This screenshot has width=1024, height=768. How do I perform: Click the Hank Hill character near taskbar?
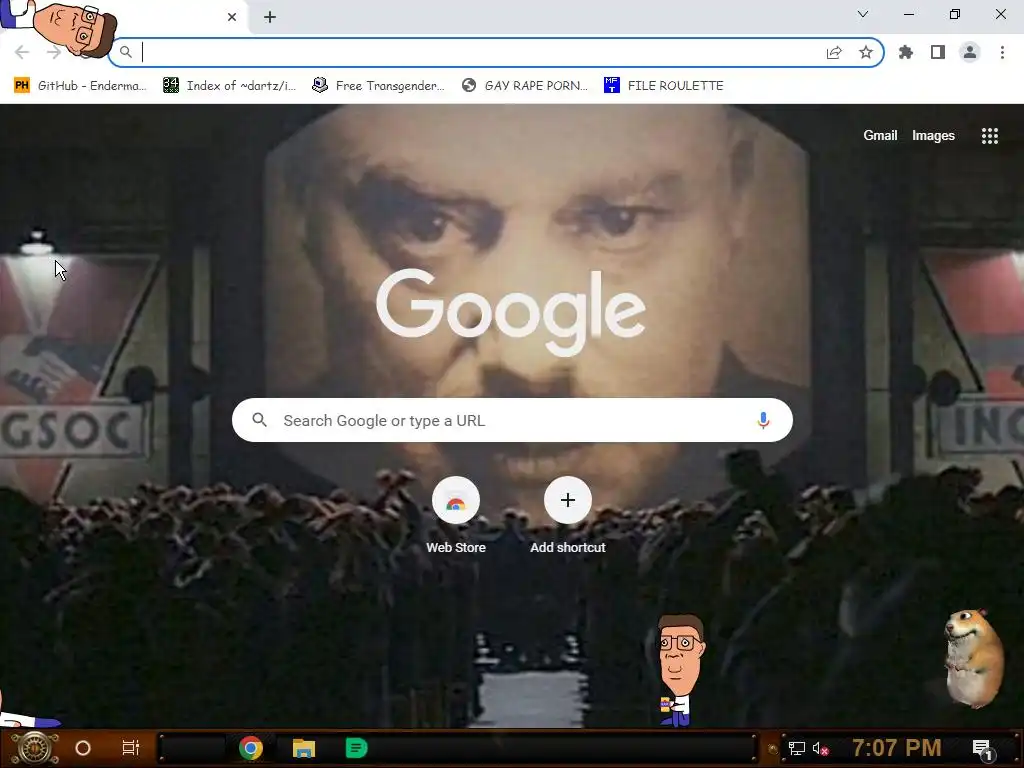[680, 671]
